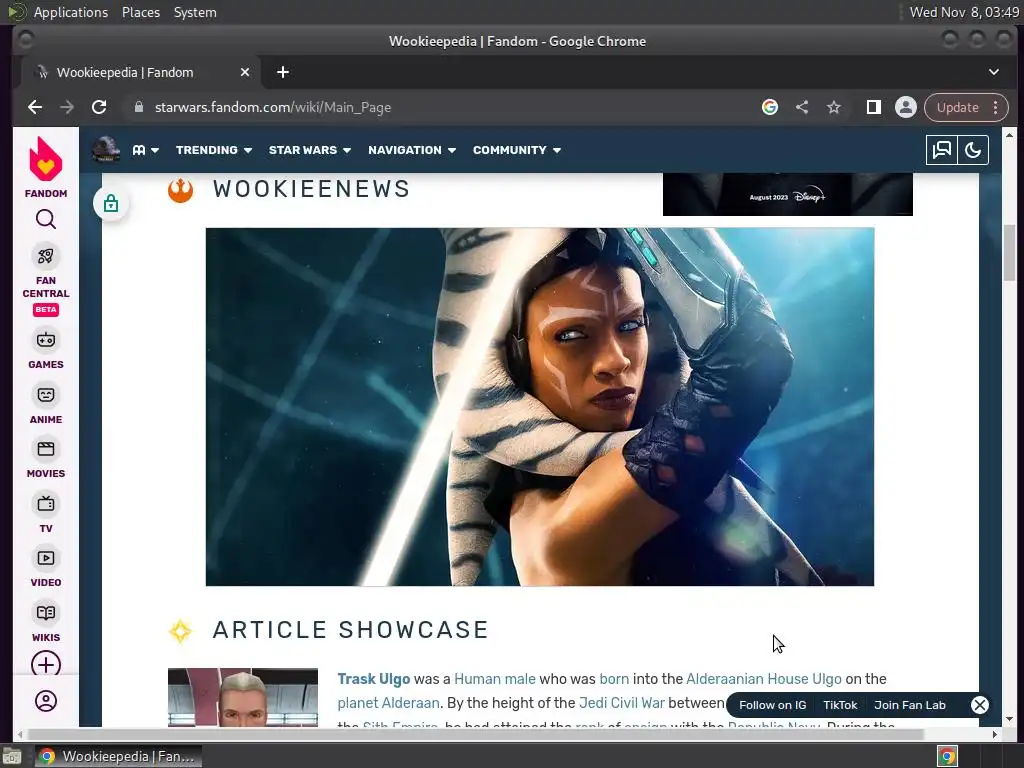Click the Chrome icon in the bottom-right tray
Viewport: 1024px width, 768px height.
[947, 756]
